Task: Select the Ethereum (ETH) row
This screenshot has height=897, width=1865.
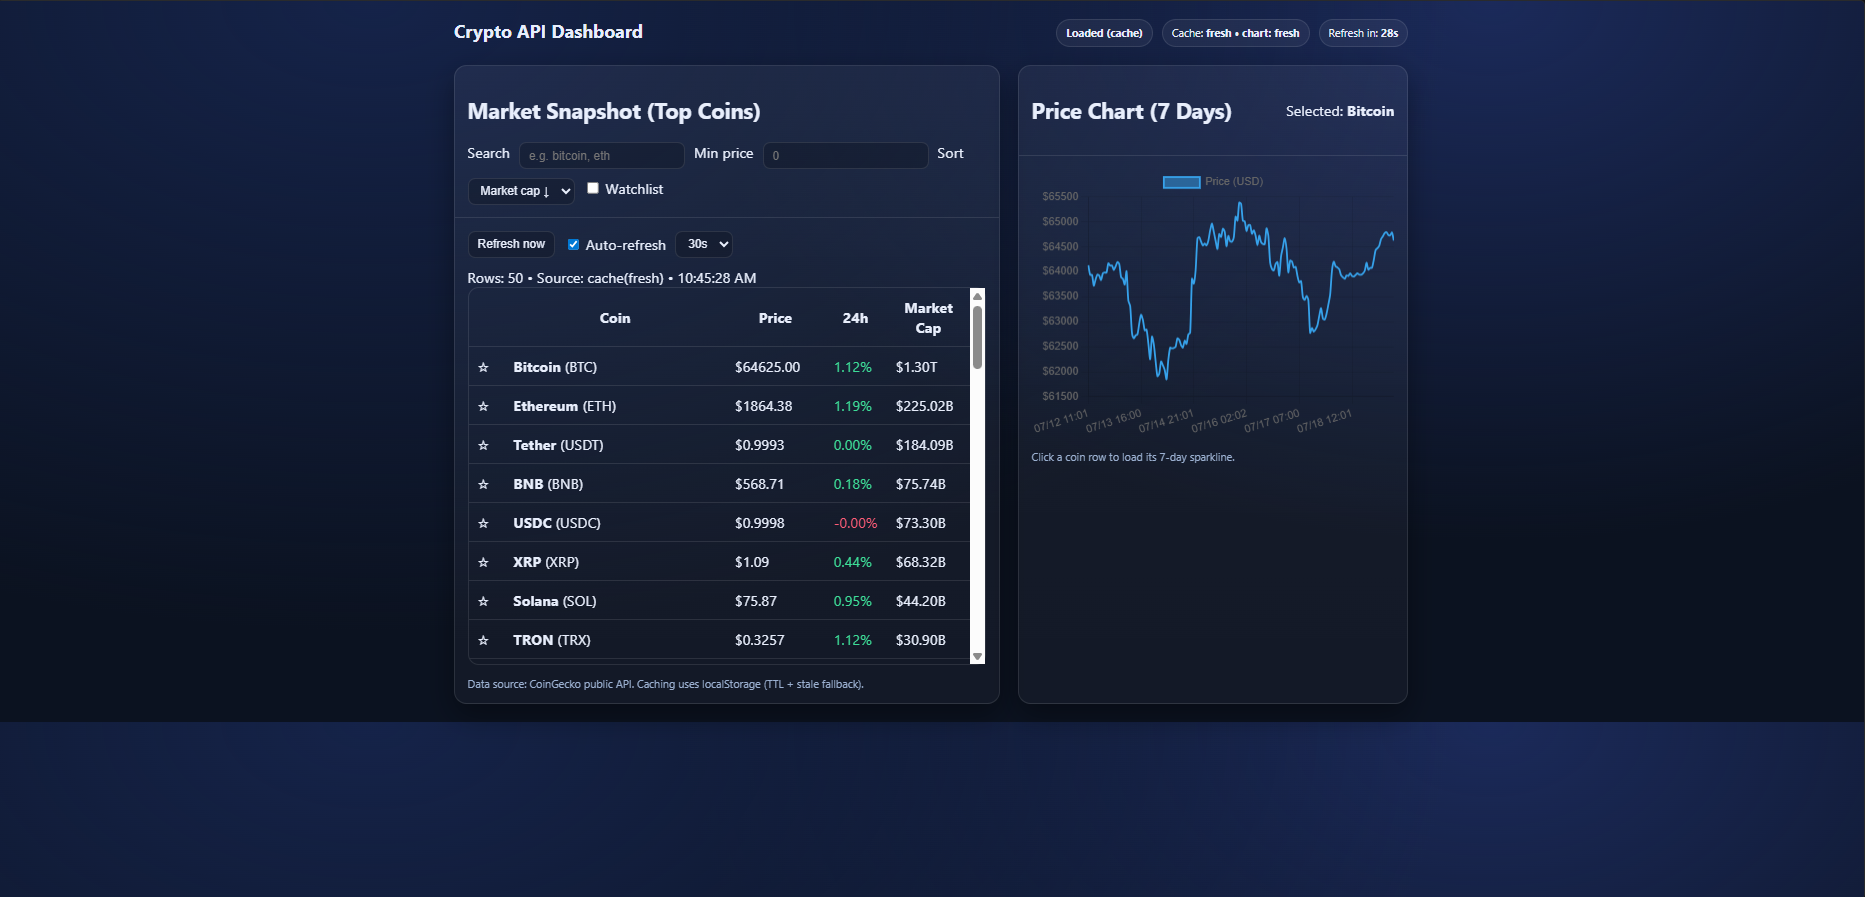Action: (x=719, y=406)
